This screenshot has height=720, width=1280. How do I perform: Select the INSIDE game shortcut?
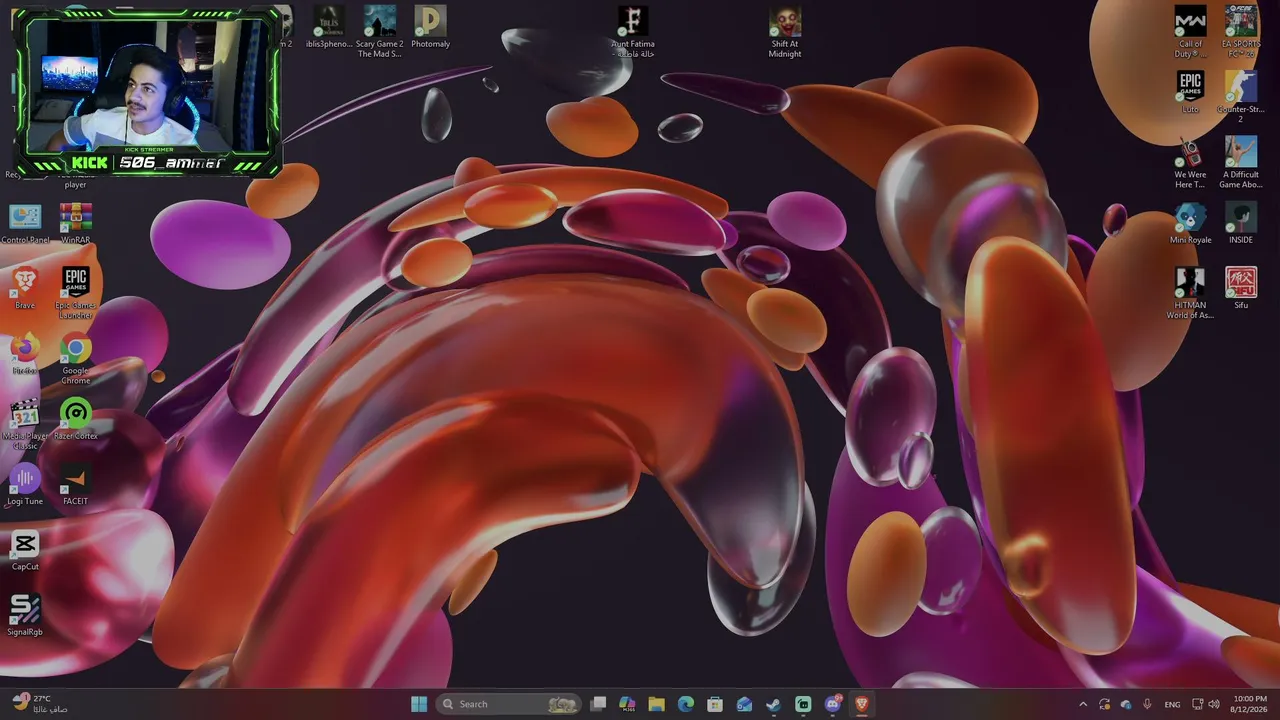pos(1241,223)
